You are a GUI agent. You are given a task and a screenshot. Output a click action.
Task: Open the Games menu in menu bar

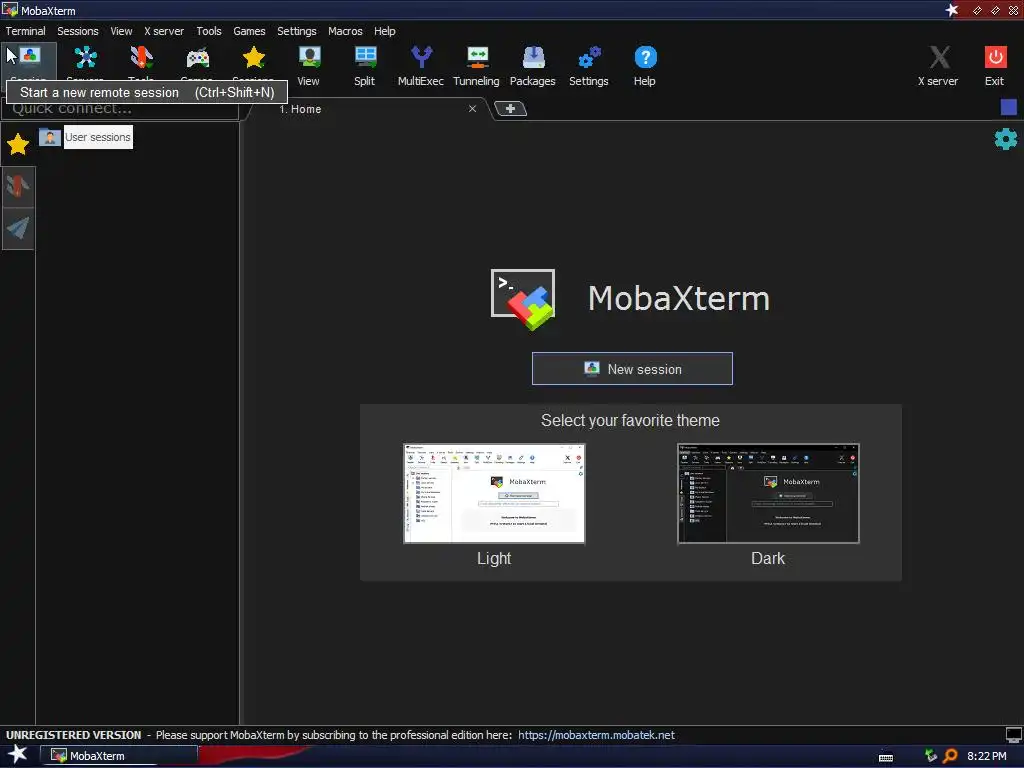point(249,31)
